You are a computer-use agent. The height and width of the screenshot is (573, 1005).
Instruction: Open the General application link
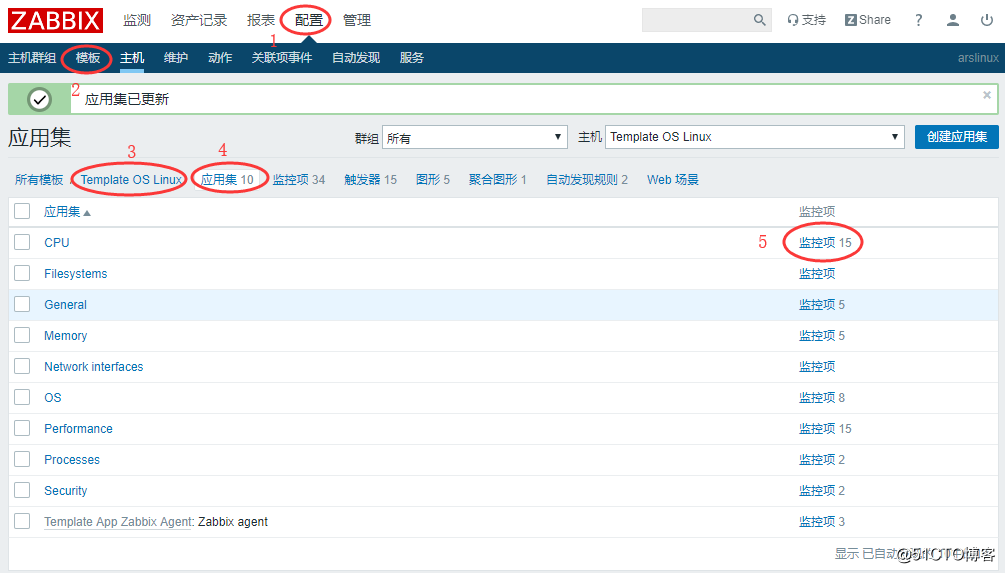(65, 305)
